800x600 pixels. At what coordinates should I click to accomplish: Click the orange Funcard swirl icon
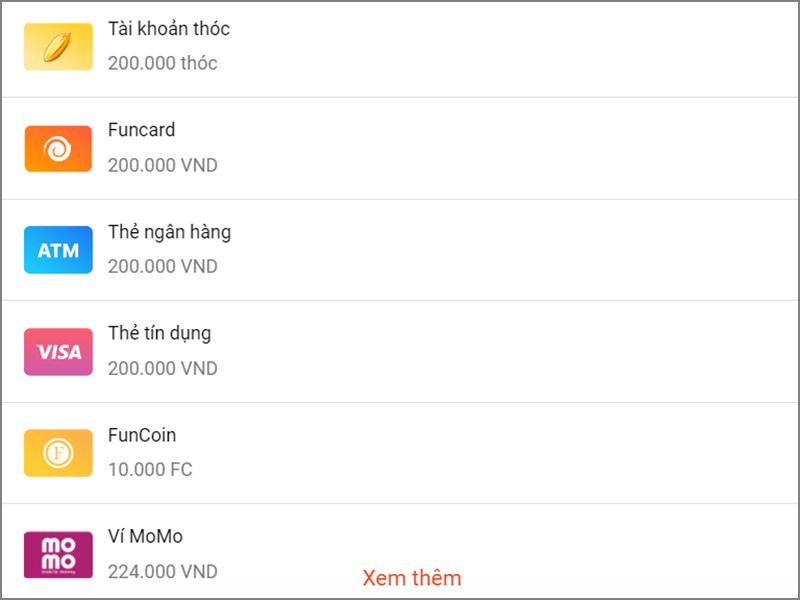point(57,147)
